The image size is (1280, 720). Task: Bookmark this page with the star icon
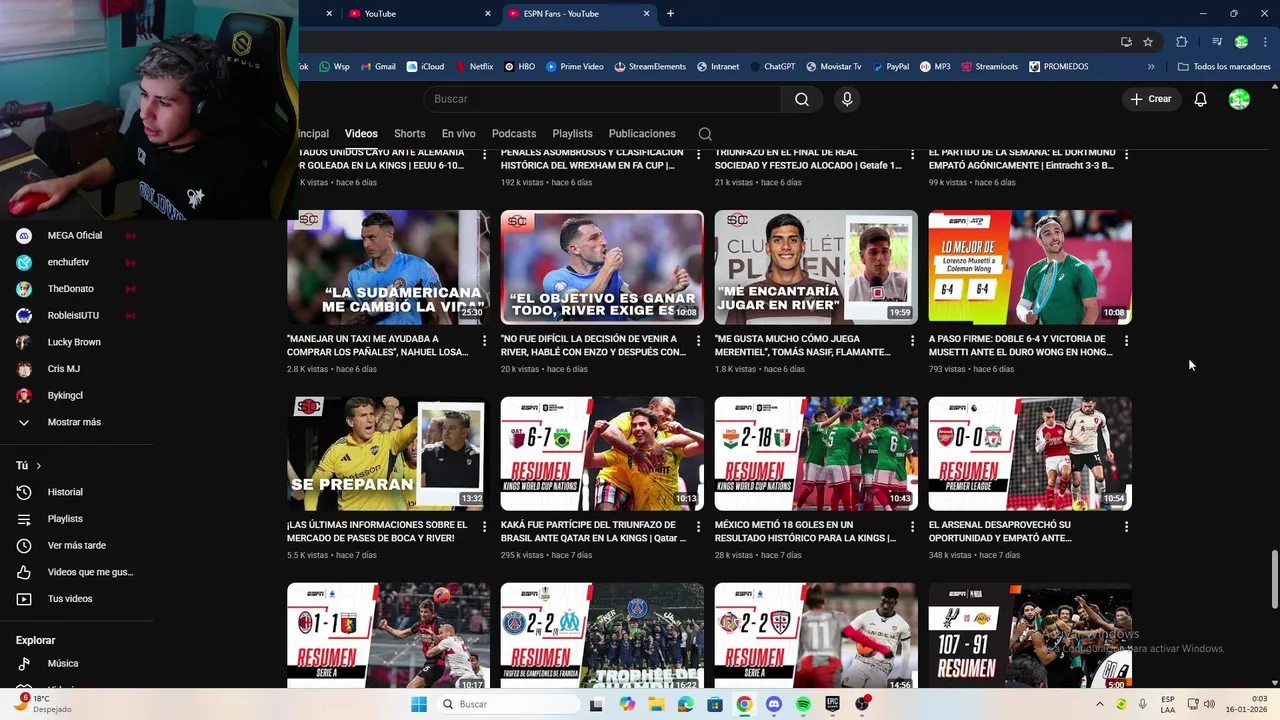[1148, 42]
